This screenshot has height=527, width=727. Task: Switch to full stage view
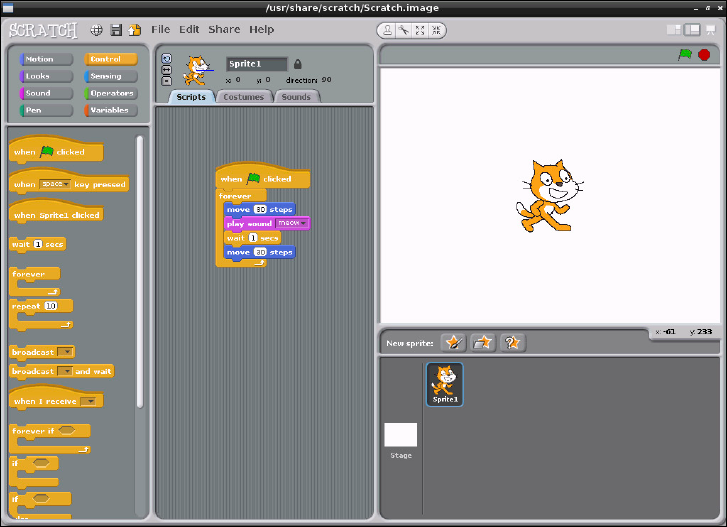[692, 30]
